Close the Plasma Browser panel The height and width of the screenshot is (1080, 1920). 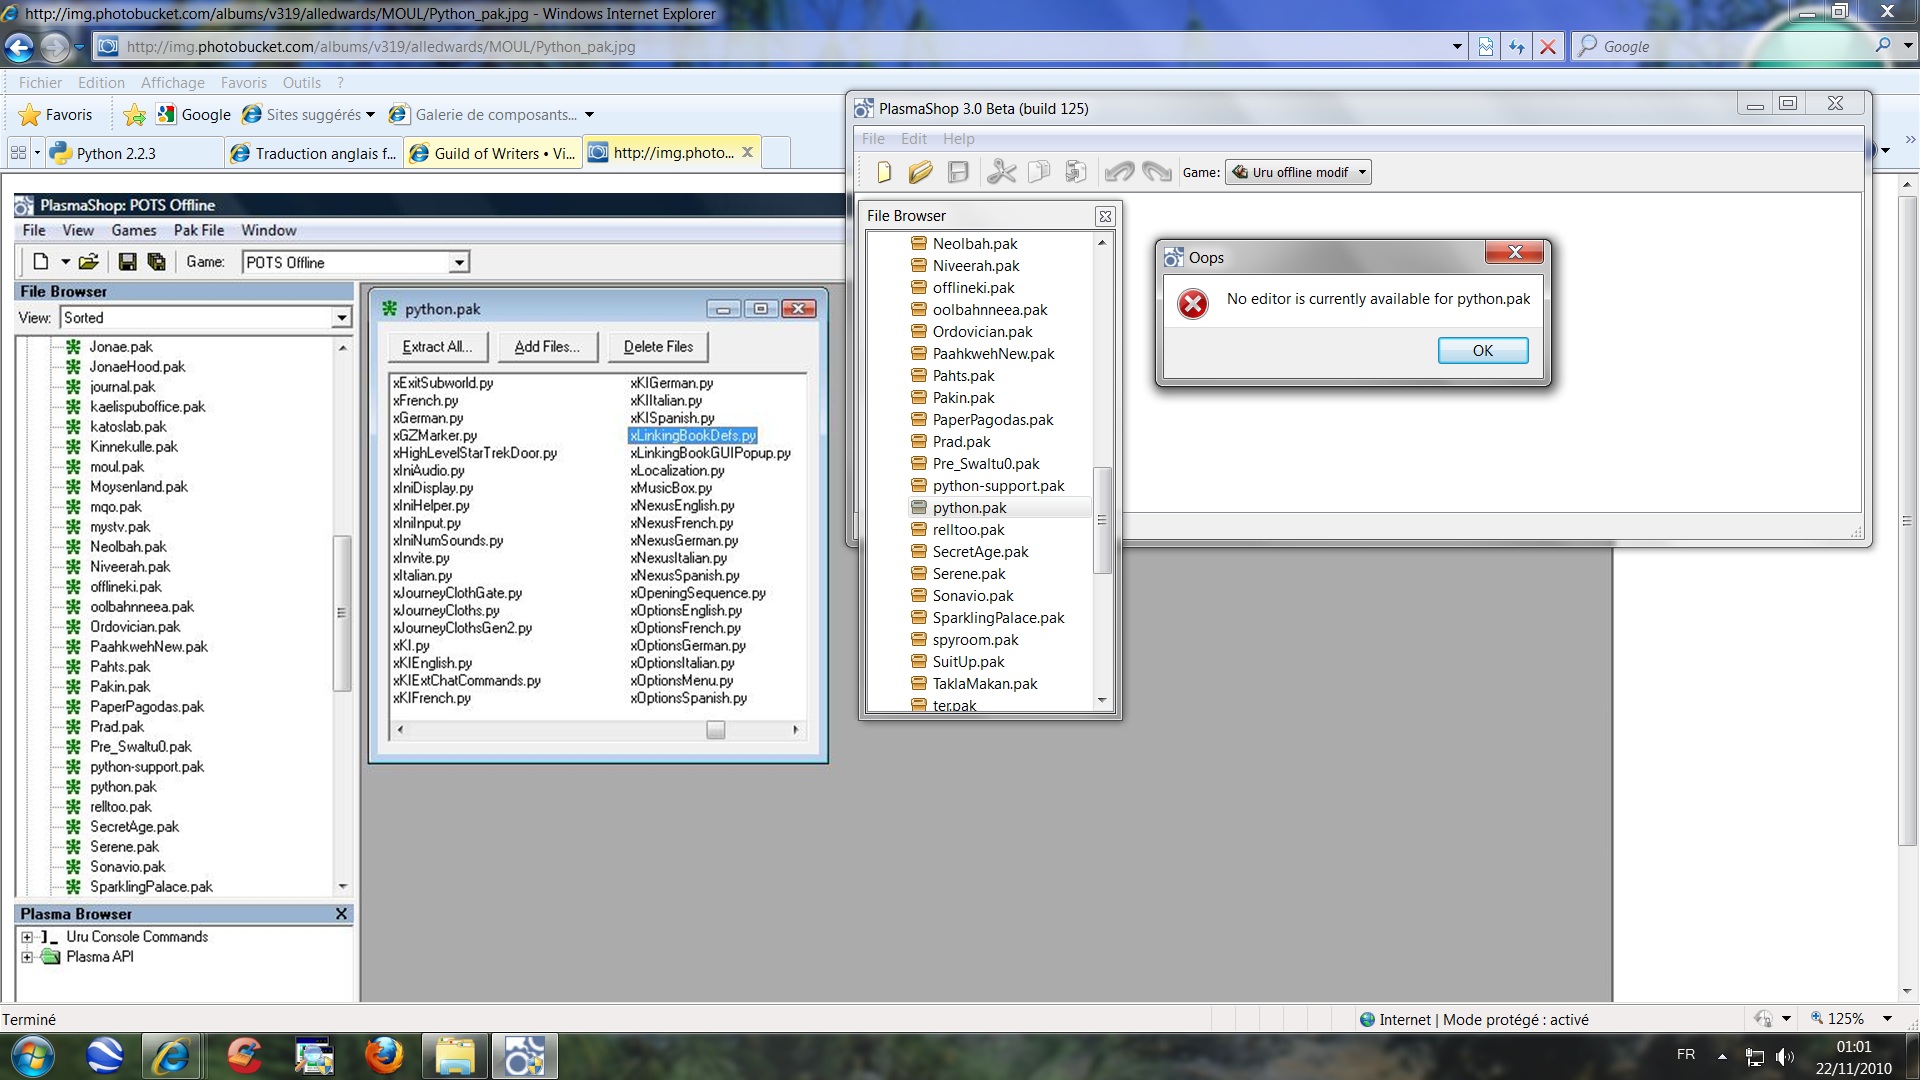tap(341, 914)
